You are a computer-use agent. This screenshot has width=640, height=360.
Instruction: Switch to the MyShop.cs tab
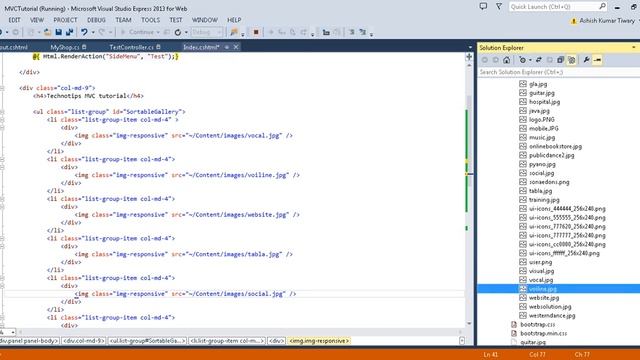point(65,47)
